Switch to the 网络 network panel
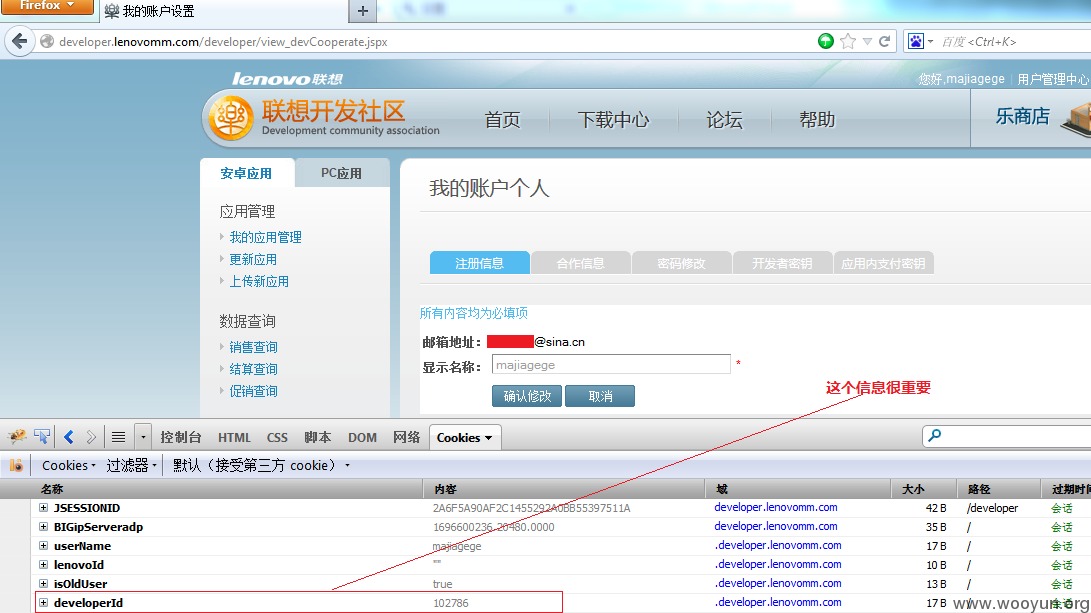The height and width of the screenshot is (613, 1091). click(406, 438)
